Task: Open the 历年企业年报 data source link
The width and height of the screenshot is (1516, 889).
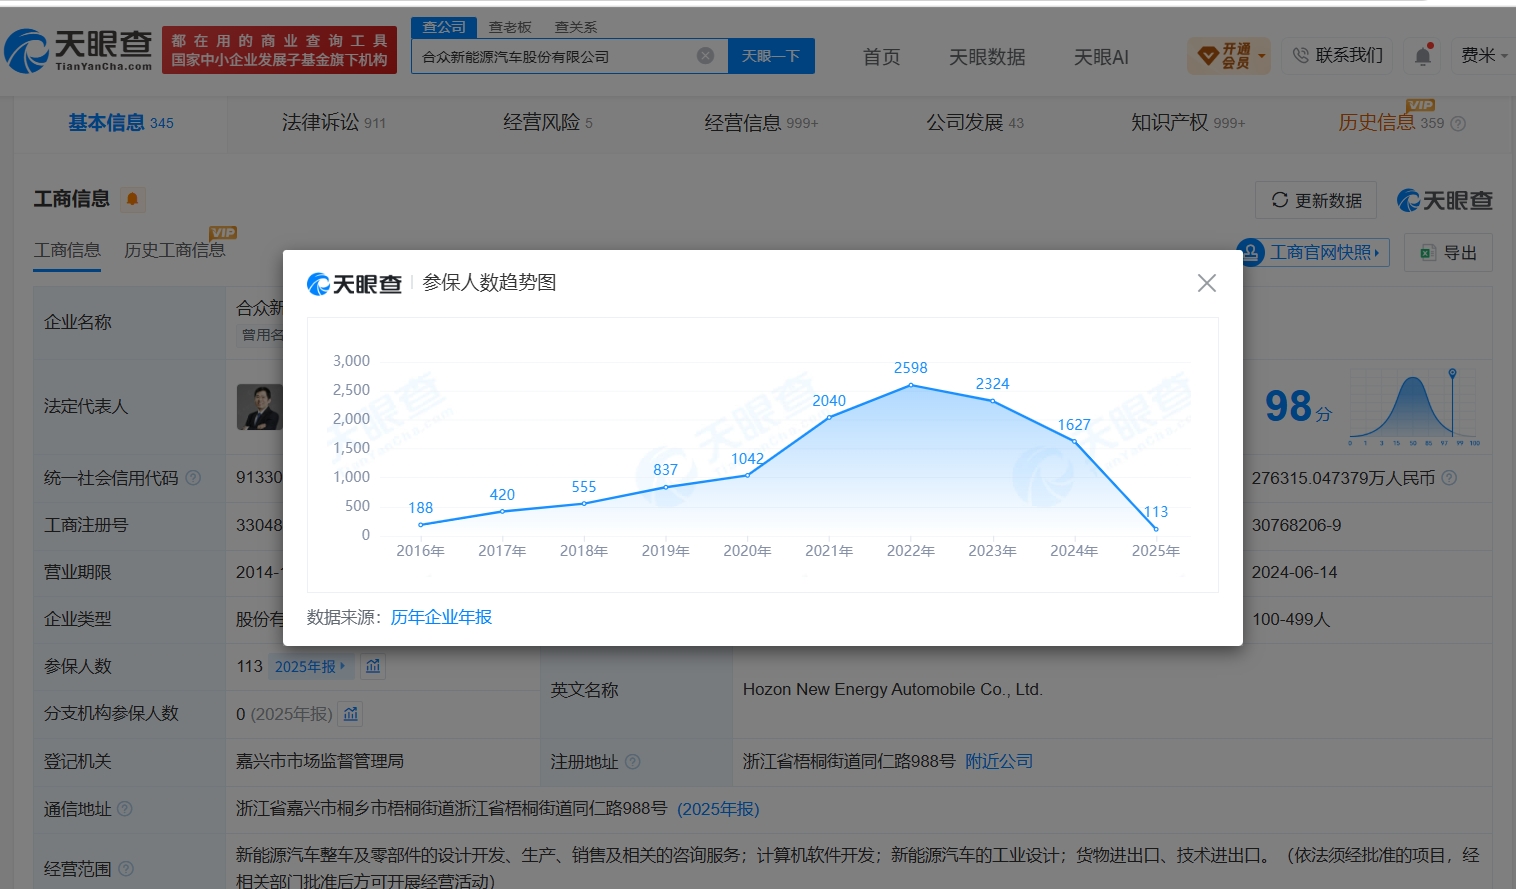Action: tap(441, 618)
